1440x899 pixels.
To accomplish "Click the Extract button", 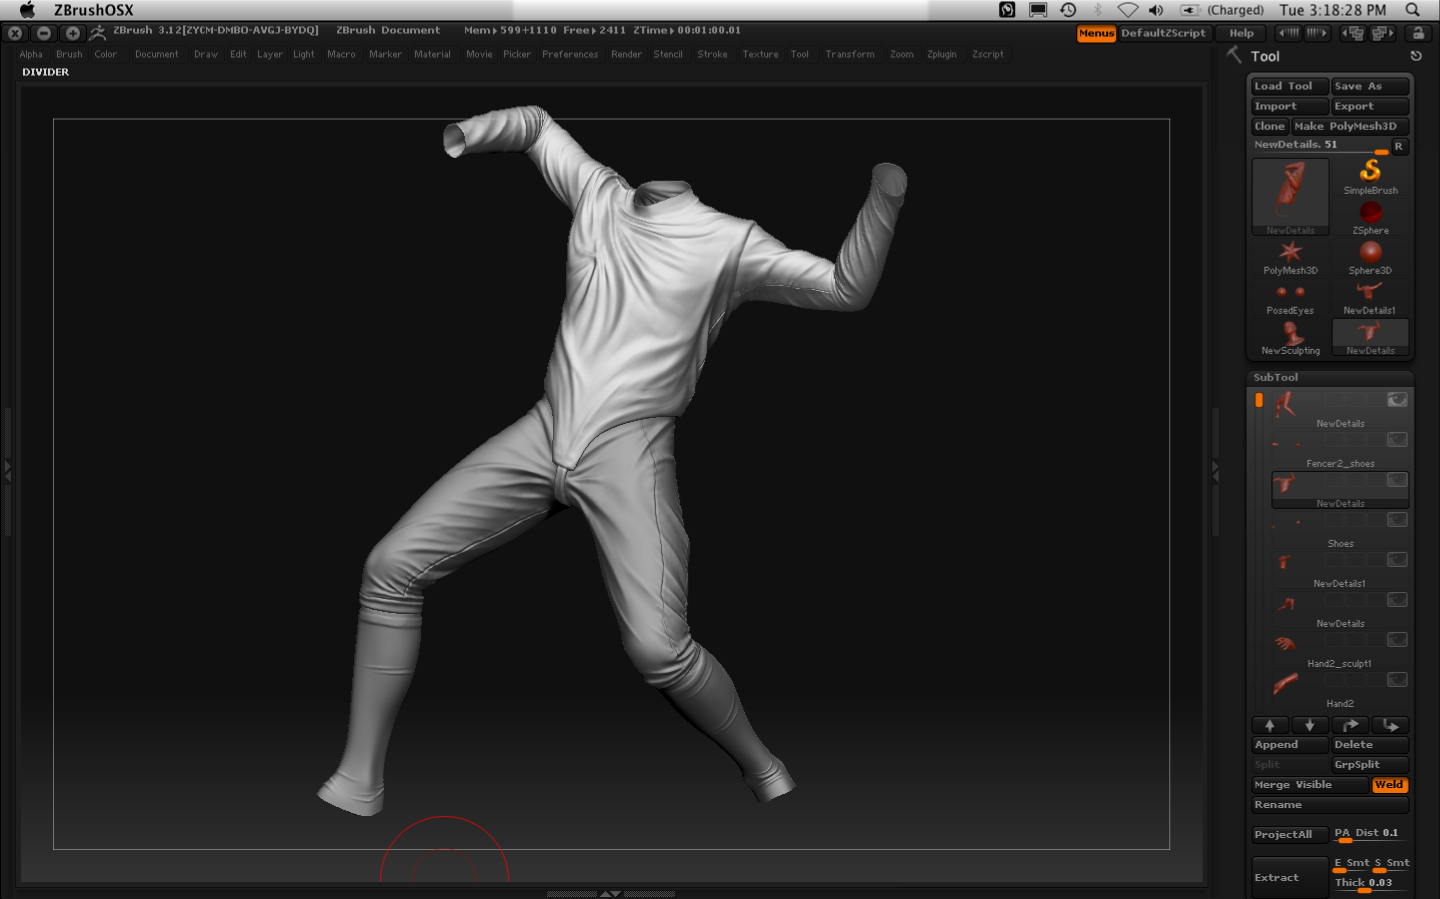I will 1290,877.
